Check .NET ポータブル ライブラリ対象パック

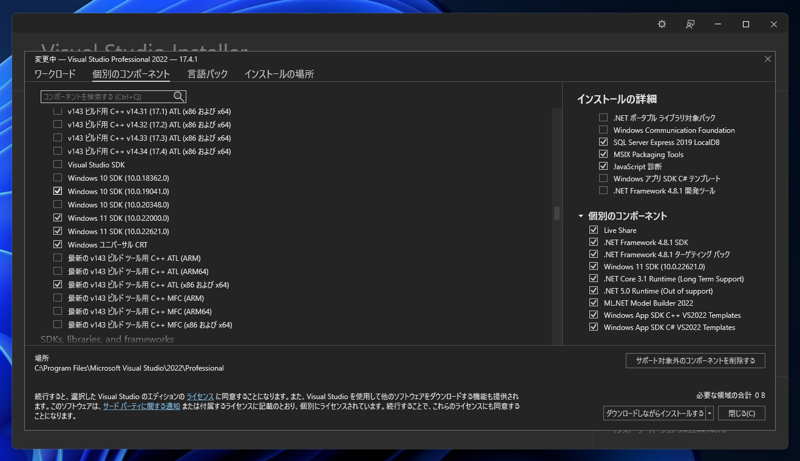(603, 117)
